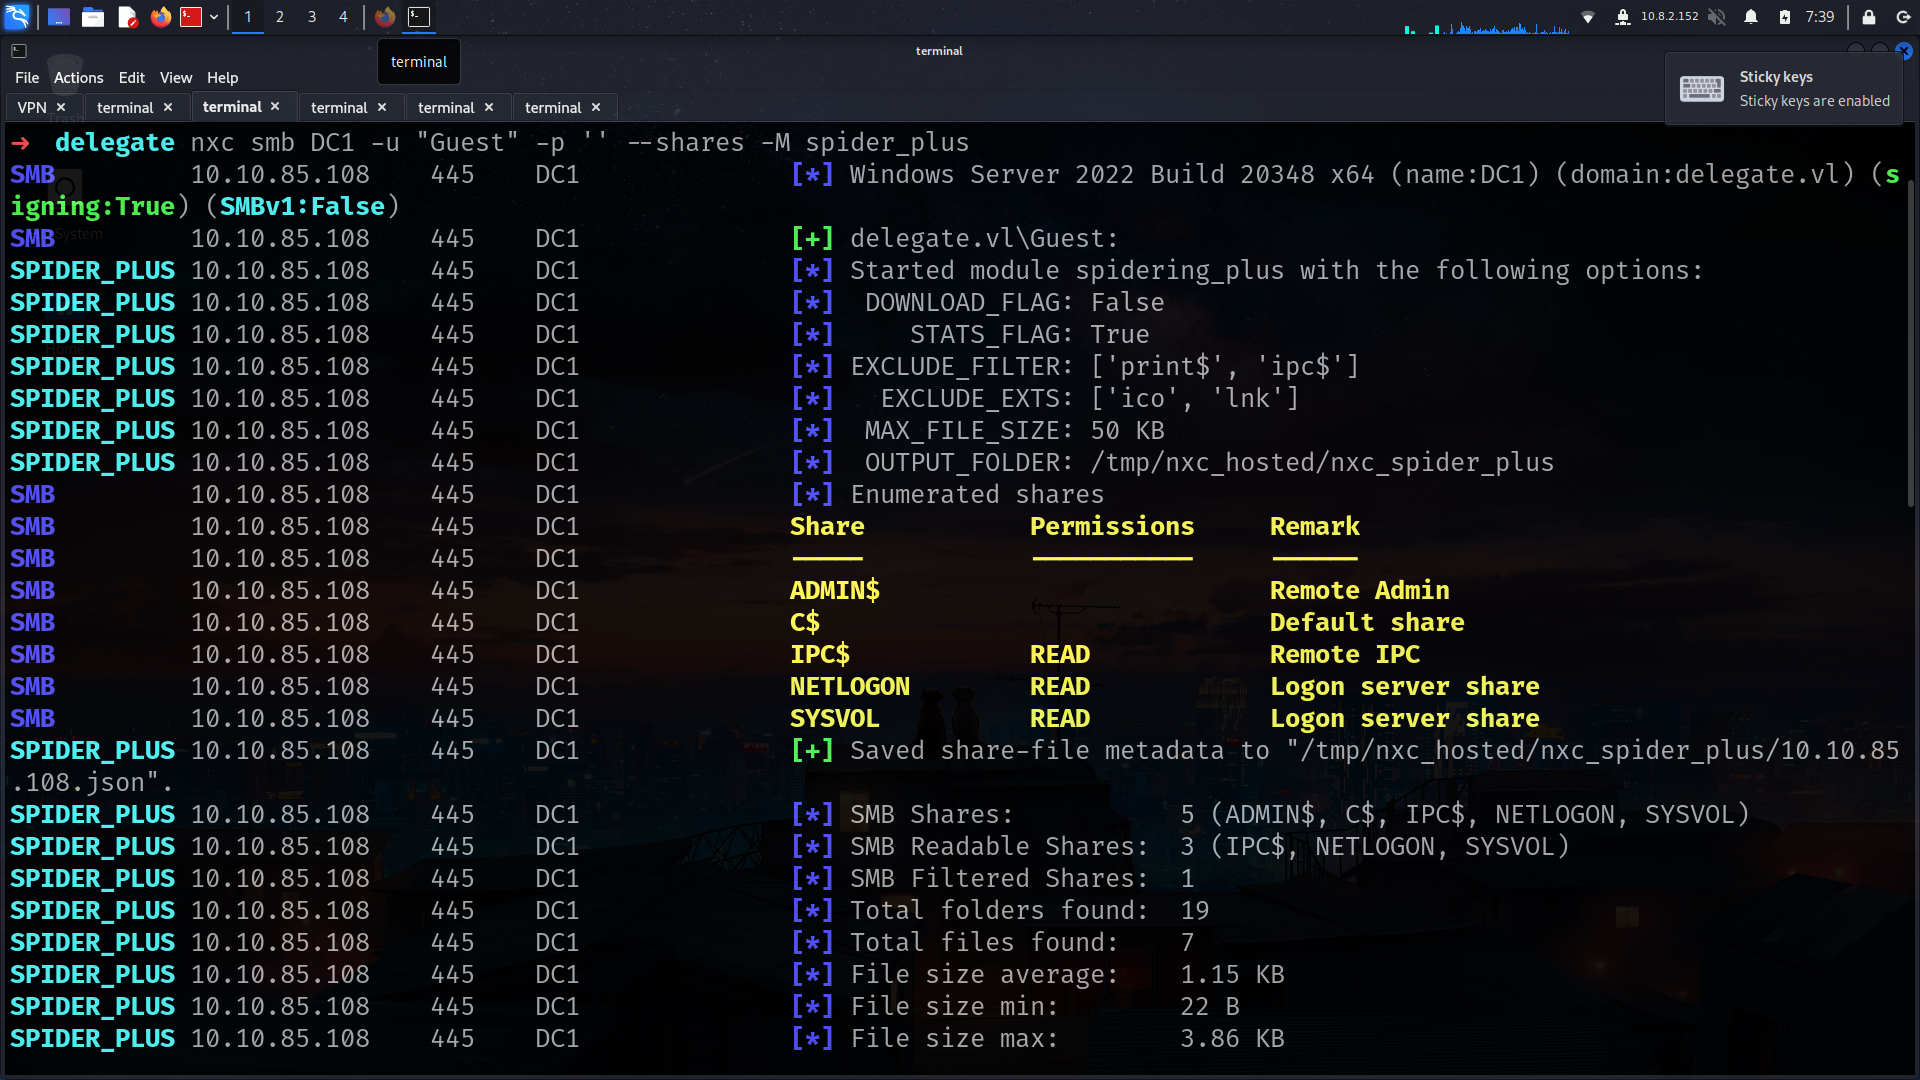Expand the terminal launcher dropdown arrow

[x=214, y=17]
